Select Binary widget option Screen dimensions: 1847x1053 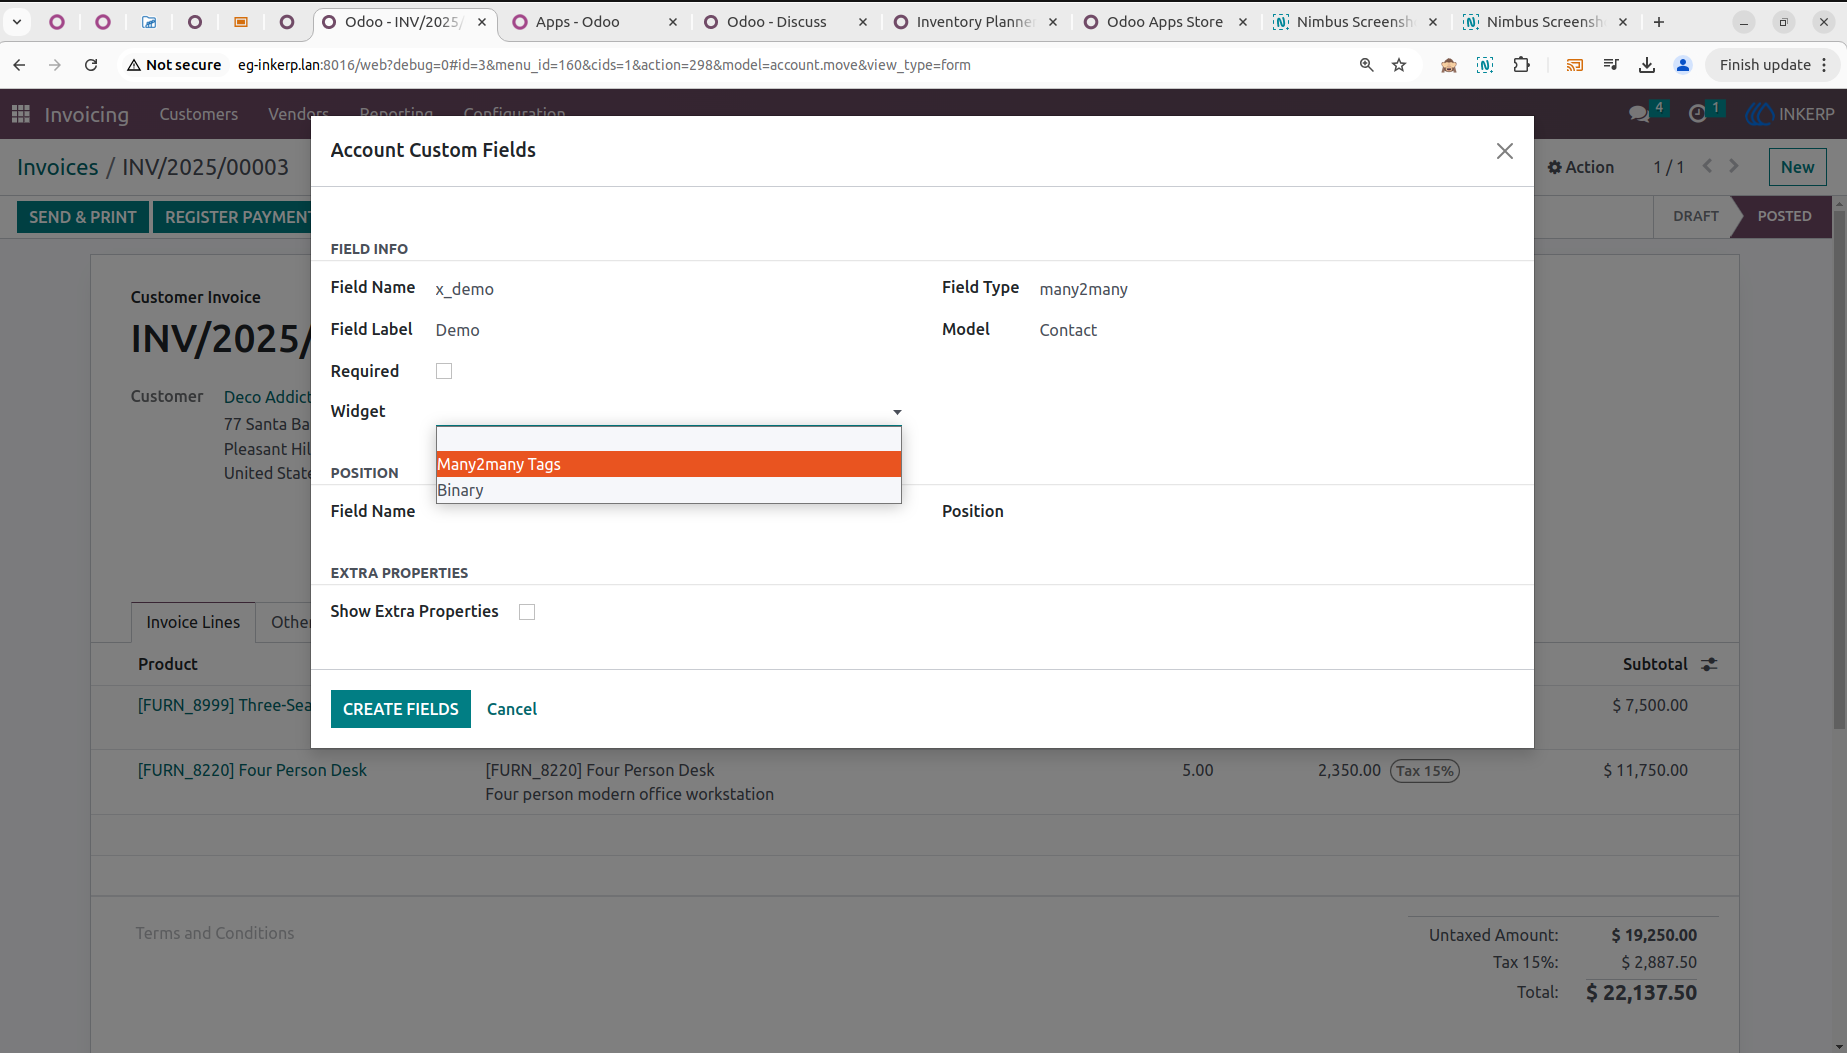[669, 490]
